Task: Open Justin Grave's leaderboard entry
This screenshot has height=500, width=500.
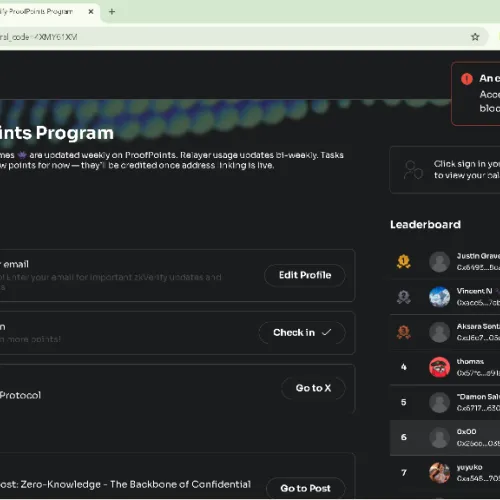Action: (x=445, y=262)
